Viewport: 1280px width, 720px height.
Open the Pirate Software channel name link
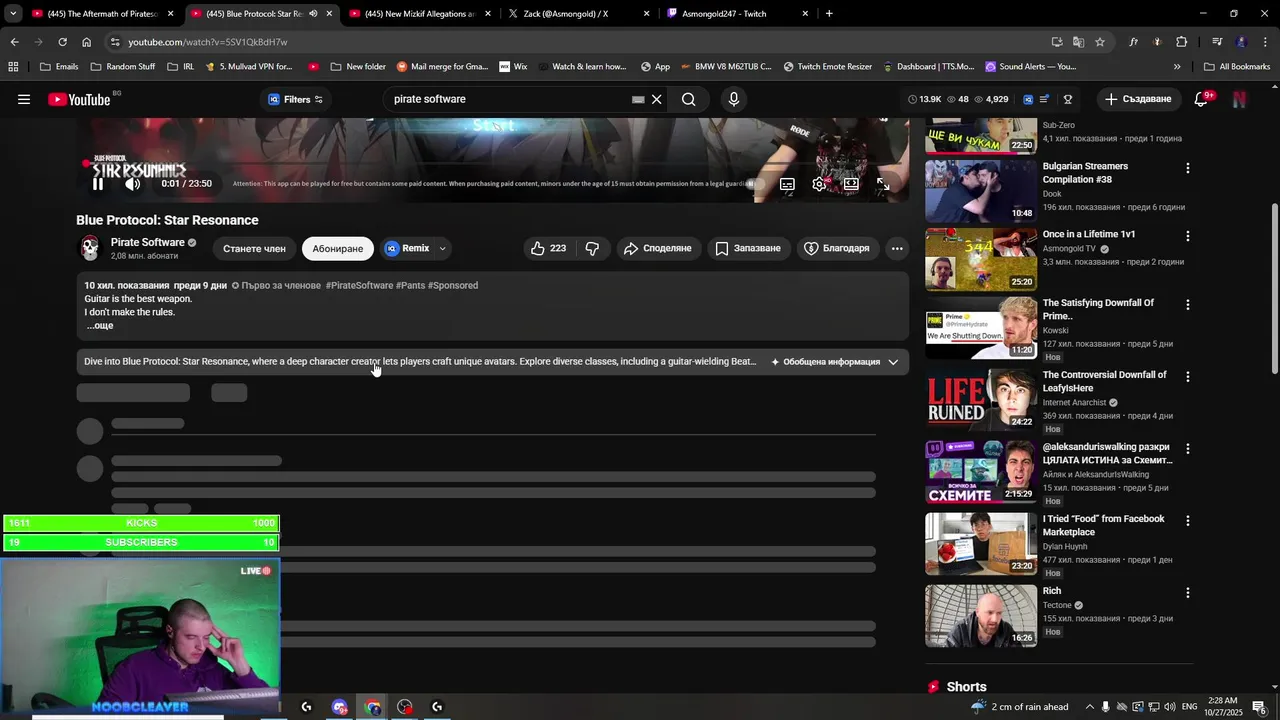(147, 242)
